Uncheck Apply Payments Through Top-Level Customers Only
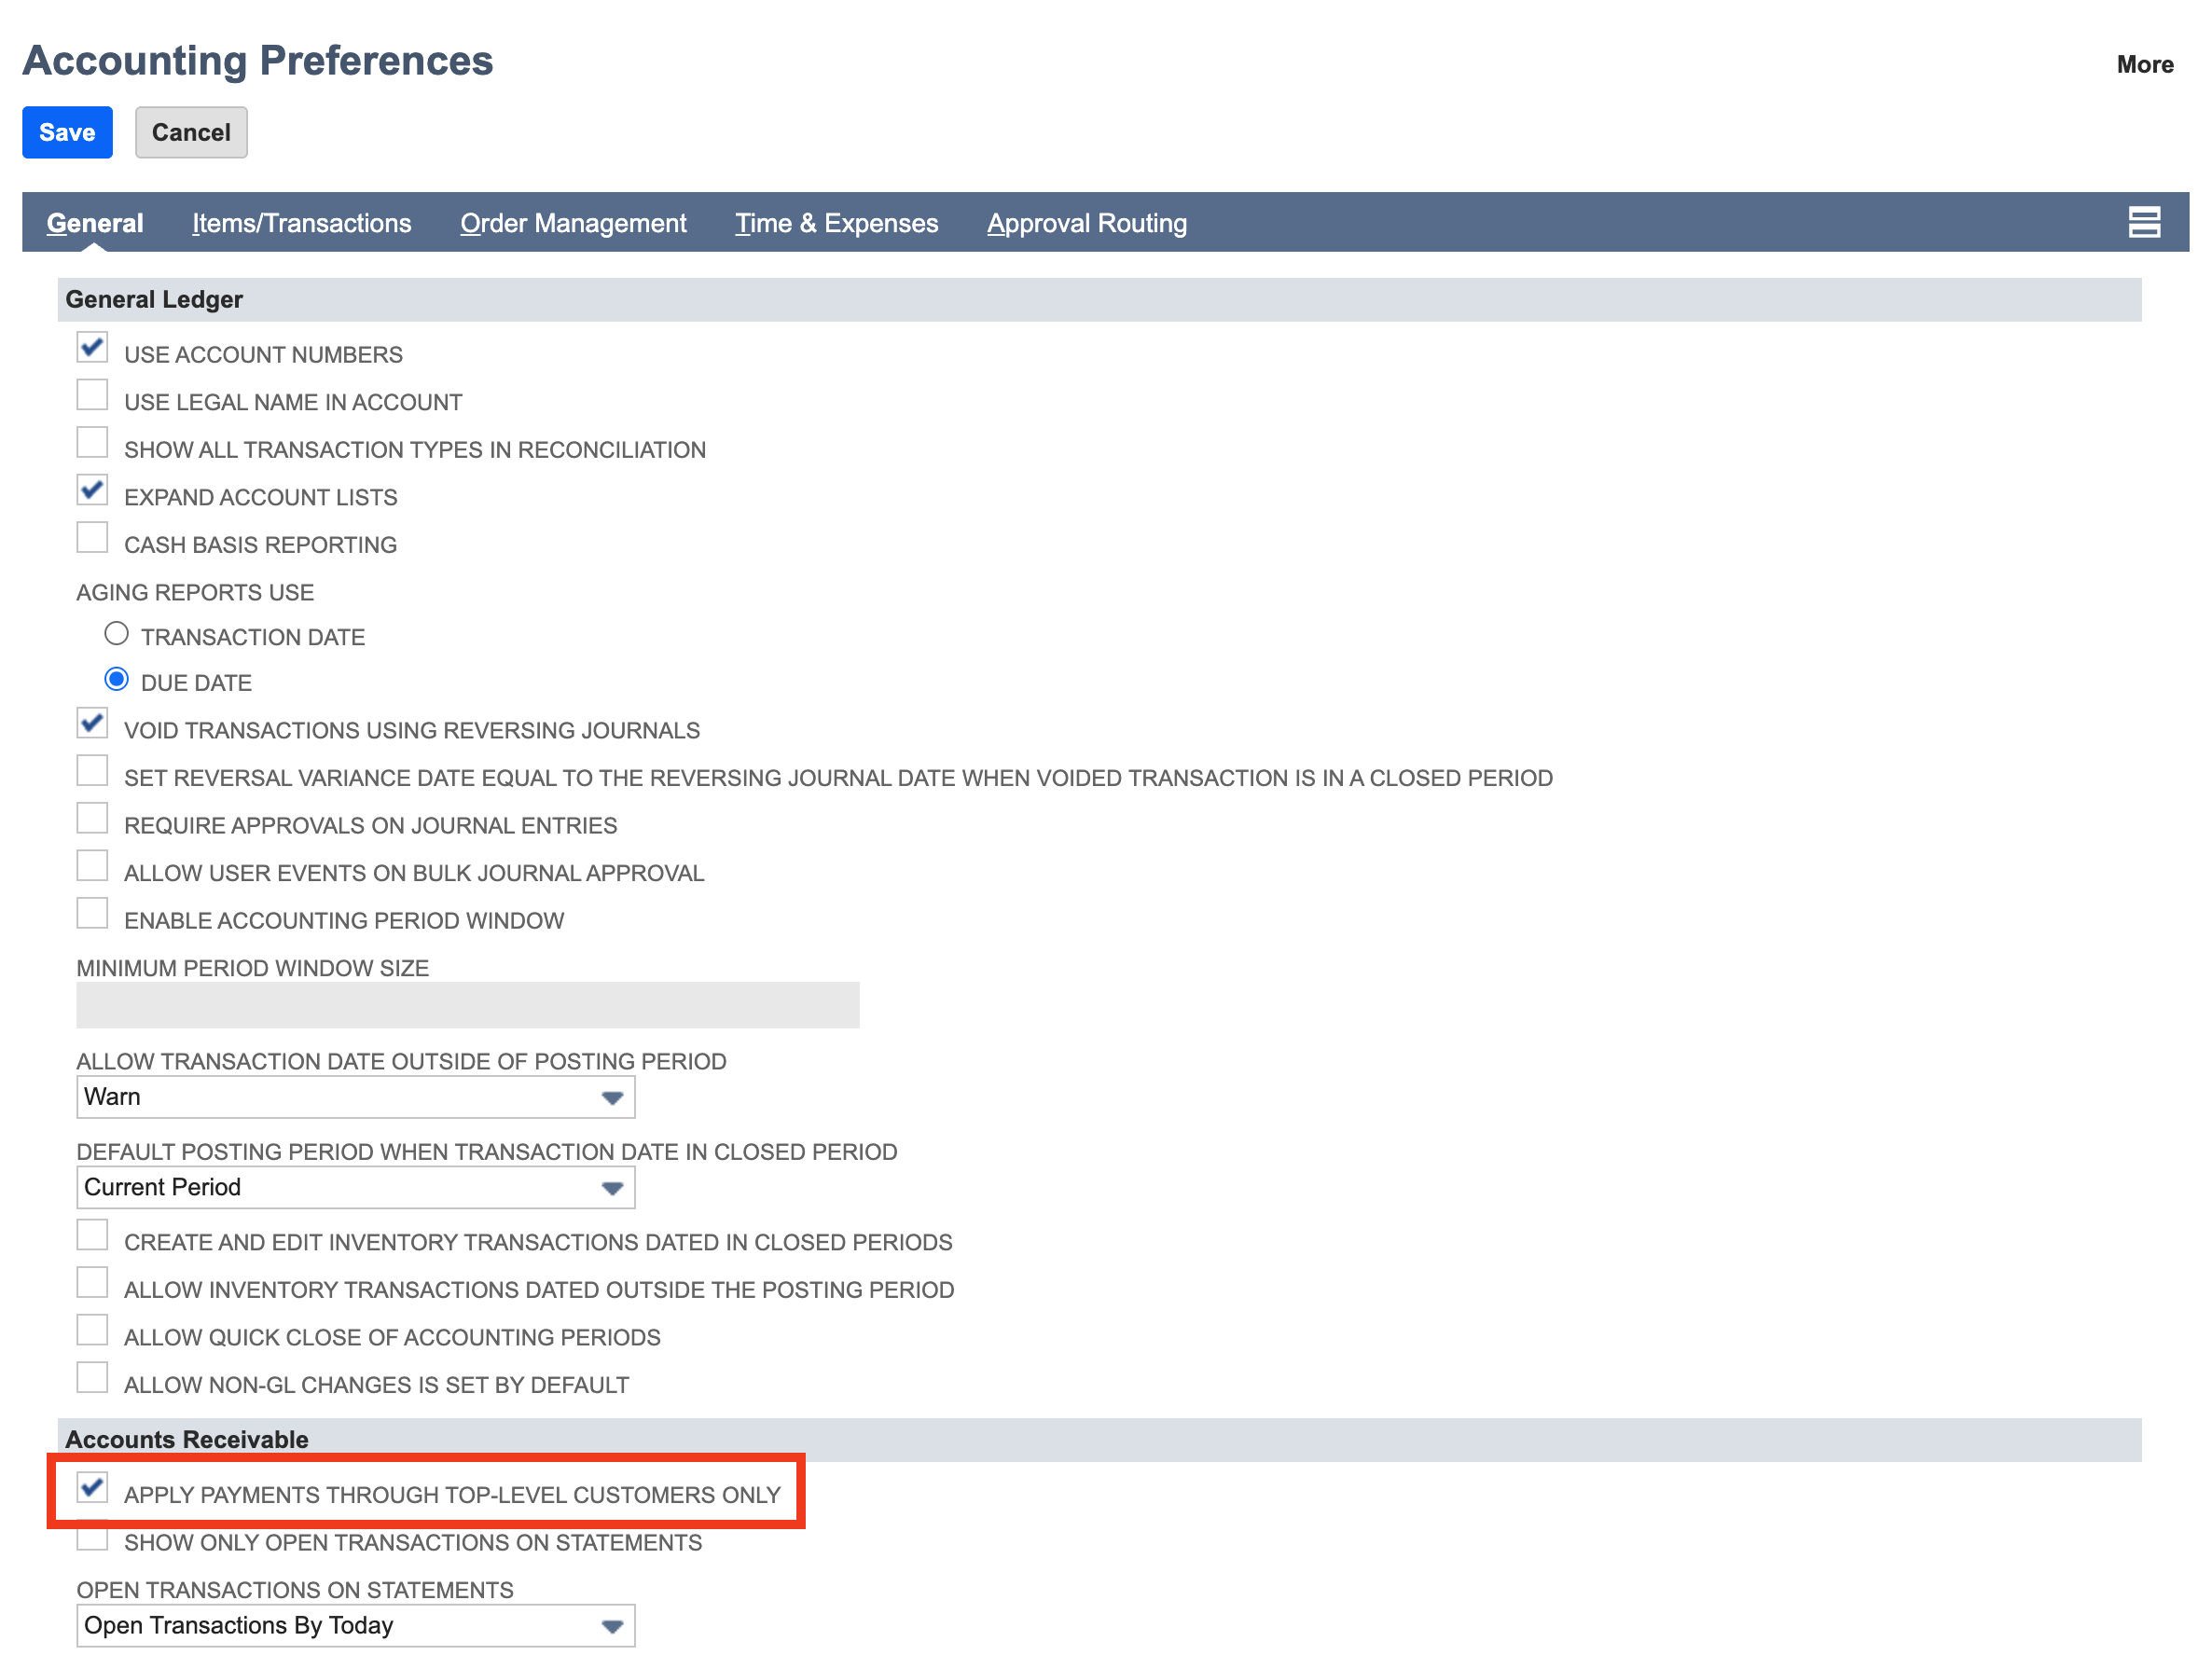Screen dimensions: 2212x1669 pyautogui.click(x=92, y=1488)
